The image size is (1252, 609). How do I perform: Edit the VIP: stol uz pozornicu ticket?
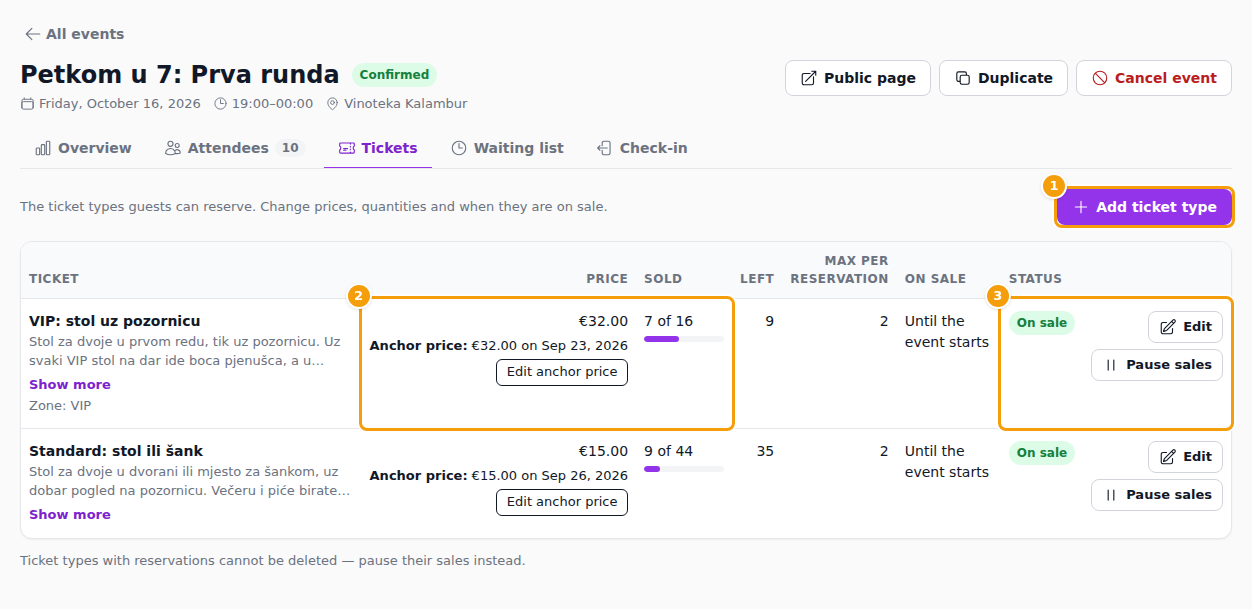[x=1185, y=327]
